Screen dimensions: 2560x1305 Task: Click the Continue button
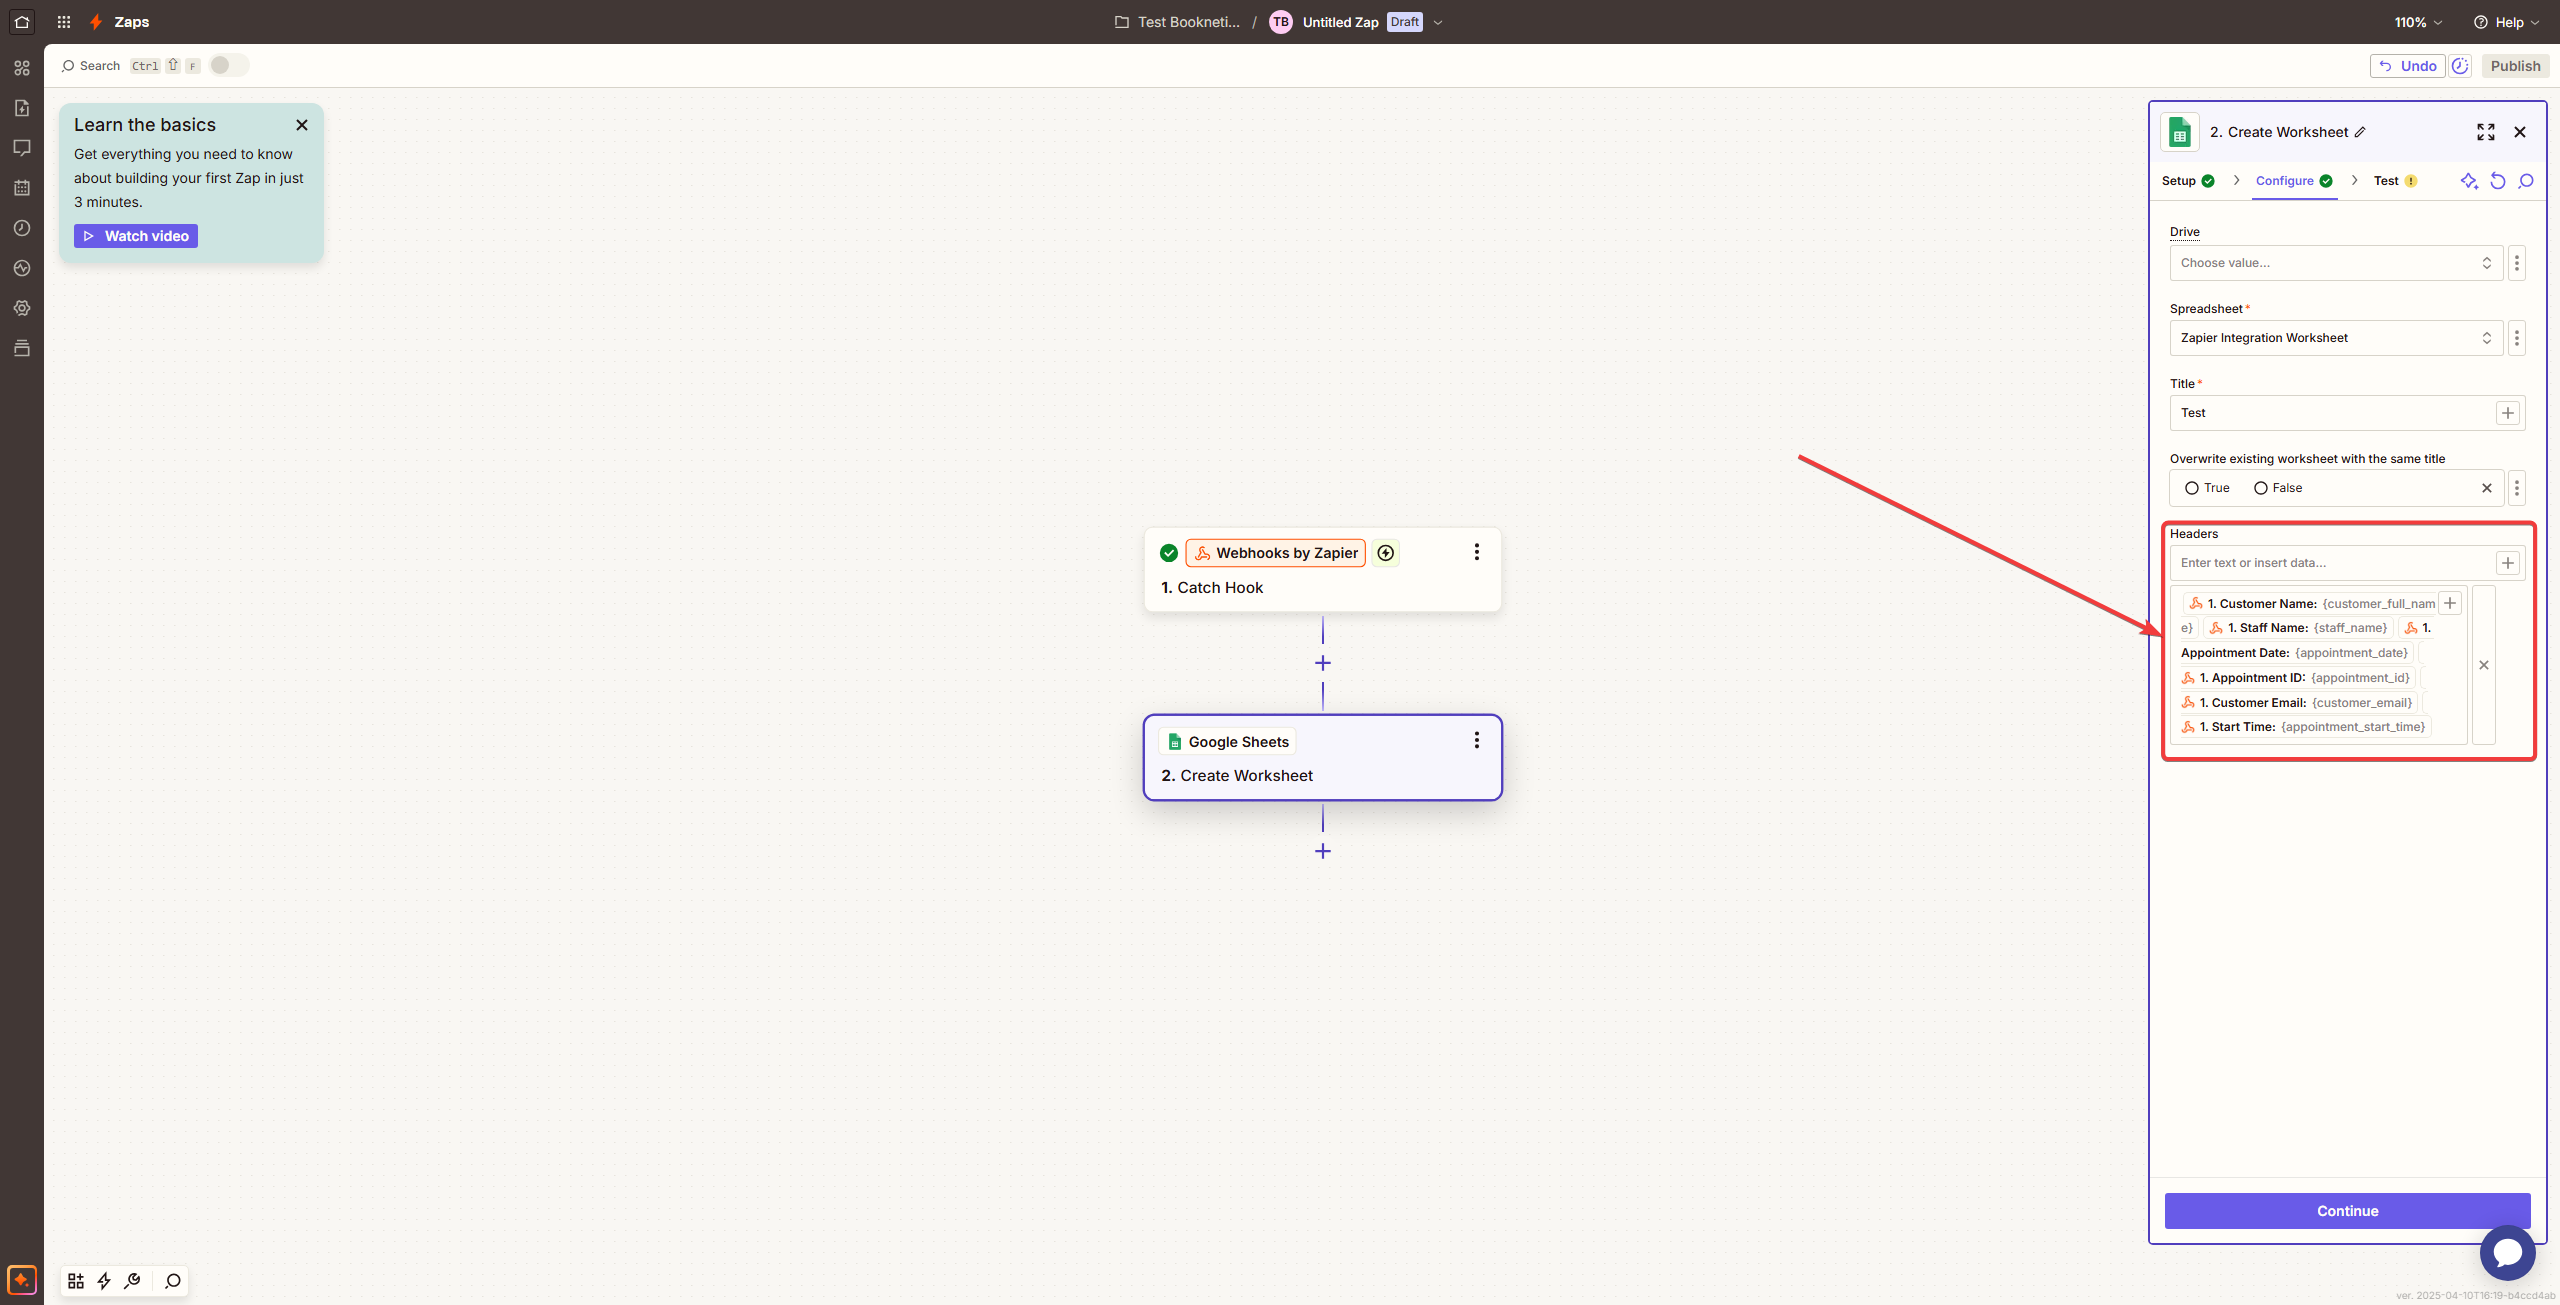click(x=2347, y=1211)
